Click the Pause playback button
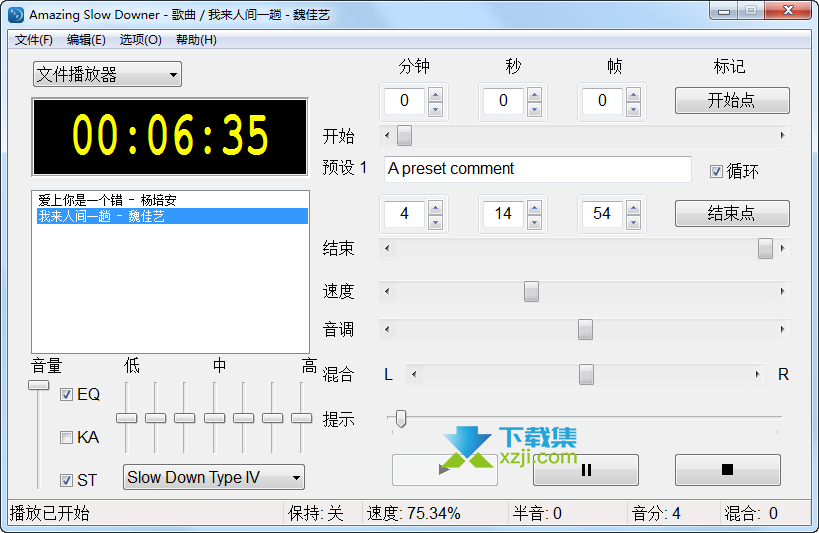 (586, 470)
